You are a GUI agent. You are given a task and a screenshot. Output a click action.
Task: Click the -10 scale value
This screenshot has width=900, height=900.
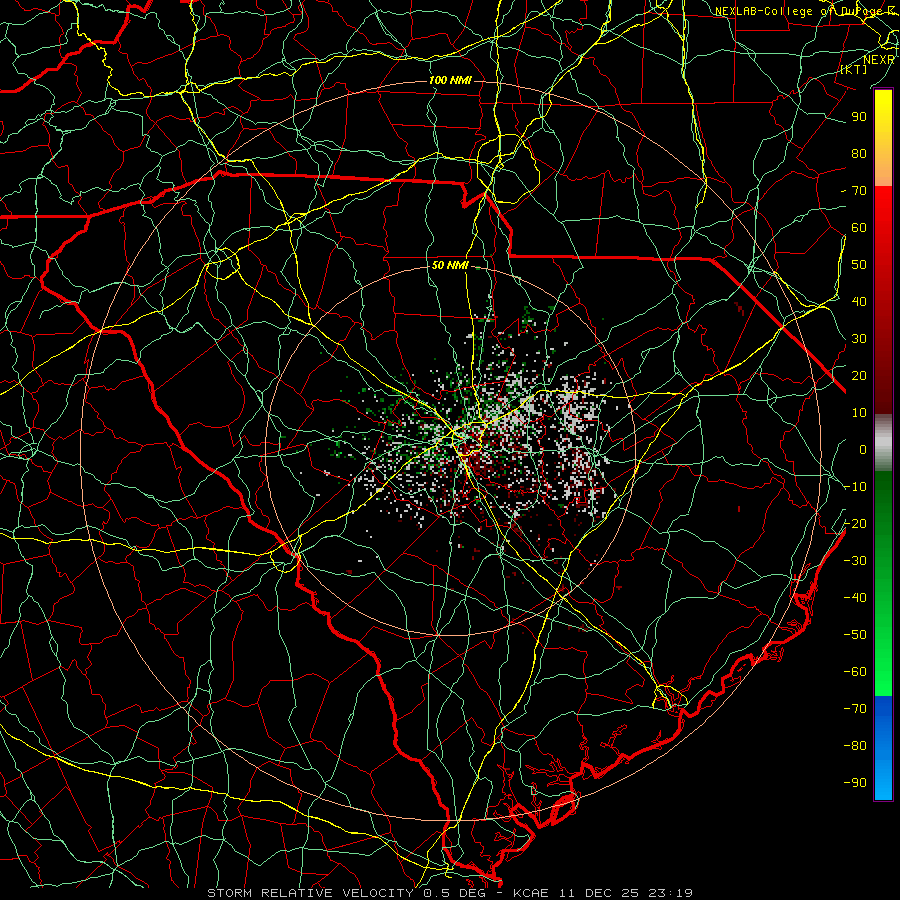tap(855, 487)
